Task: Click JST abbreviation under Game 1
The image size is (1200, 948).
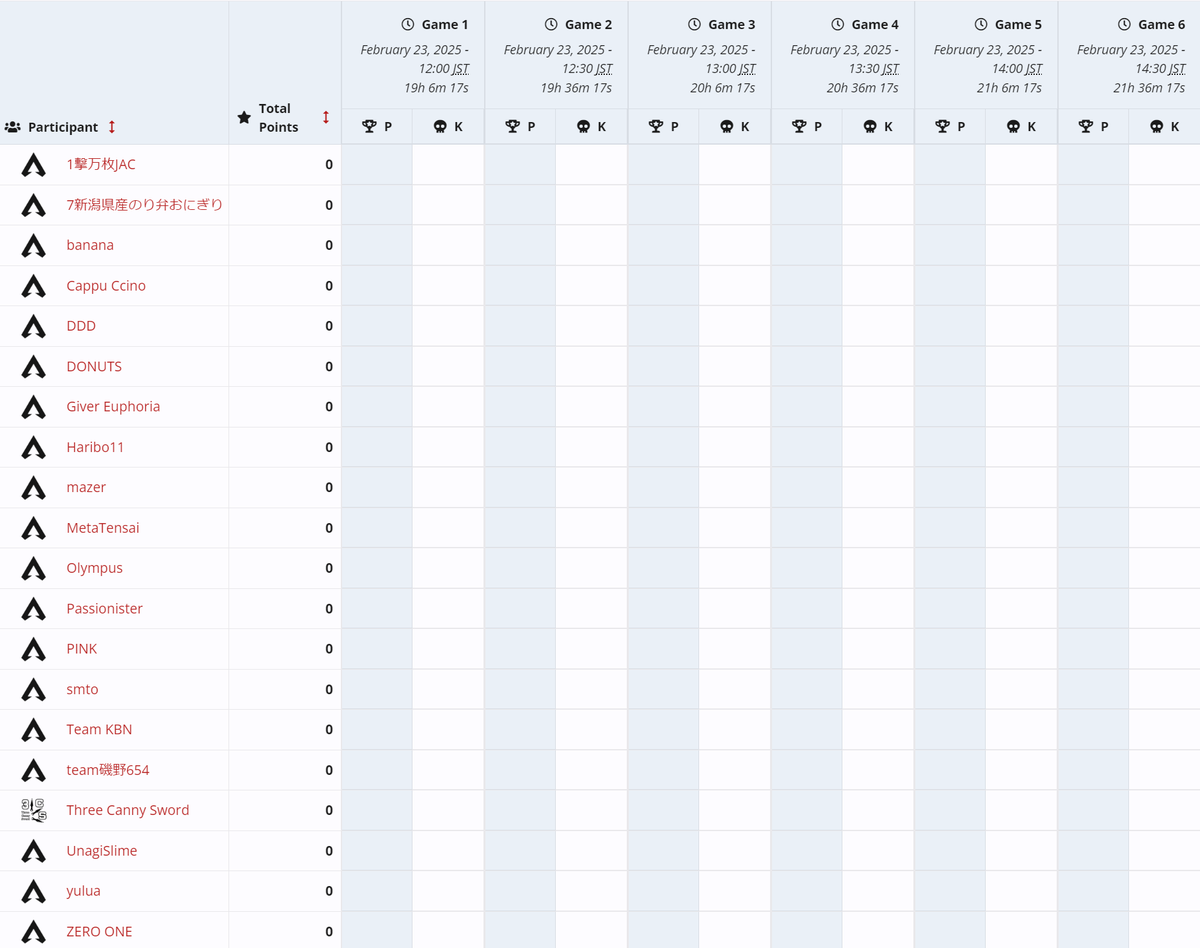Action: coord(460,69)
